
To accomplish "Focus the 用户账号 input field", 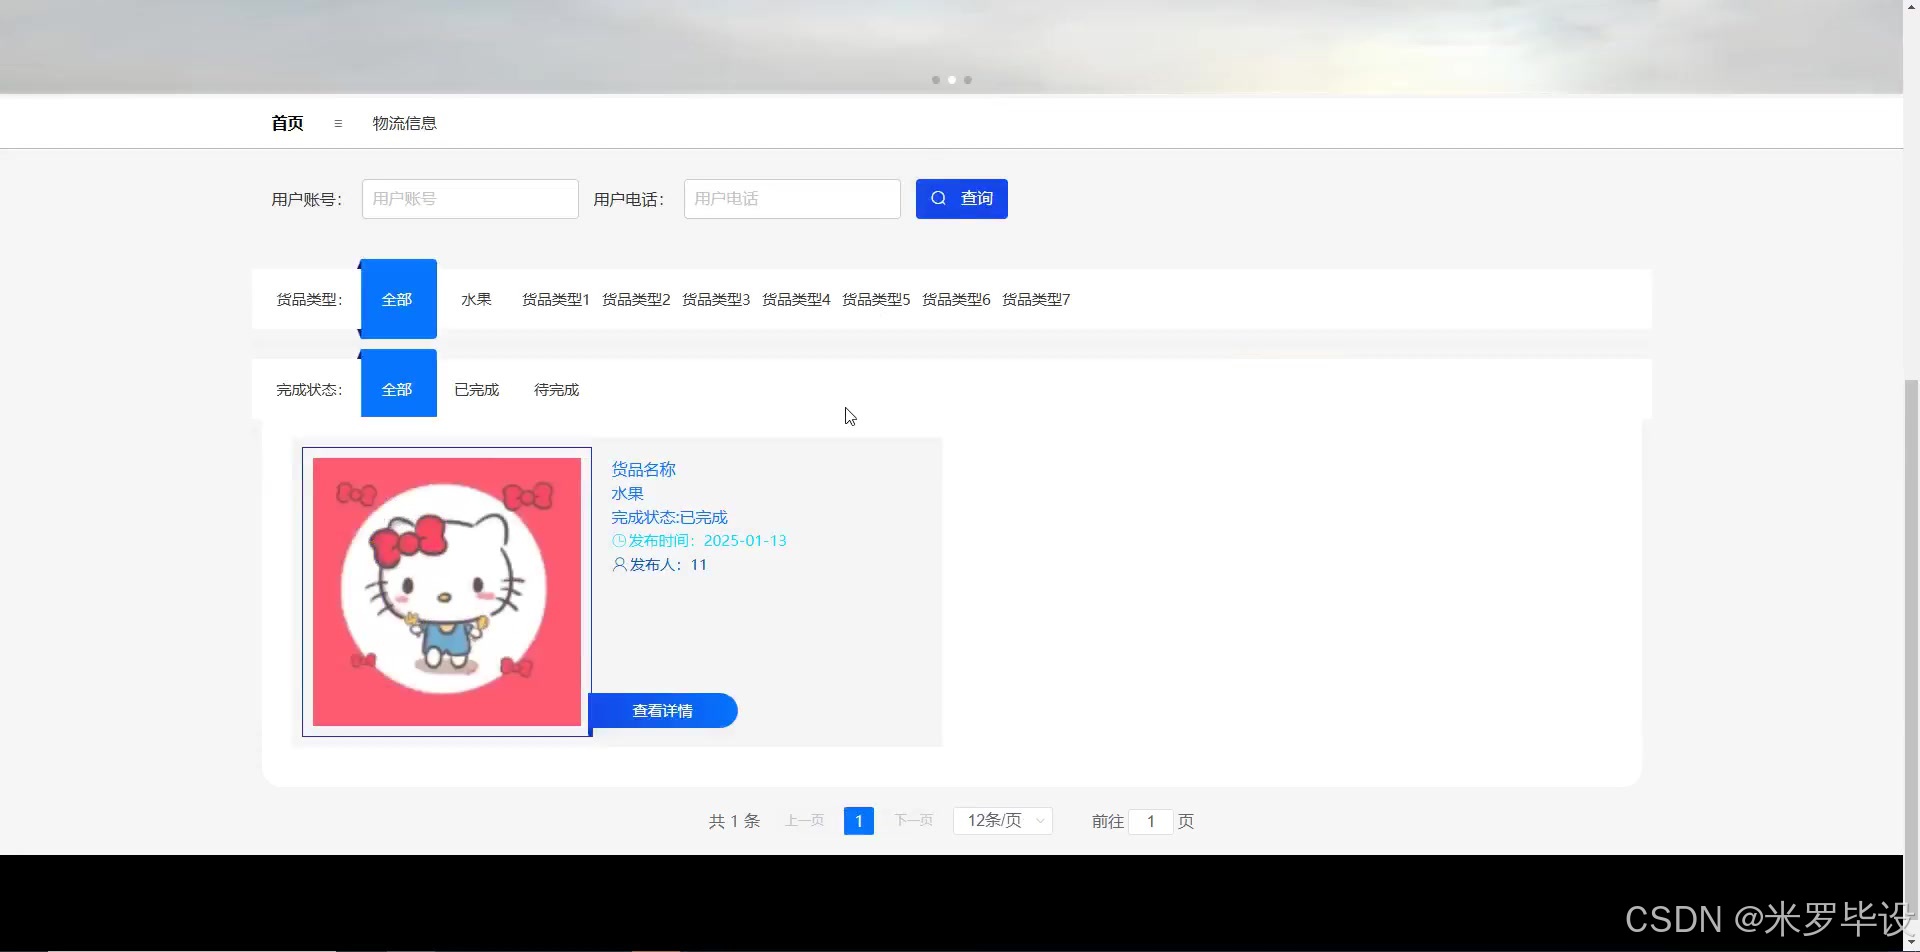I will pos(470,199).
